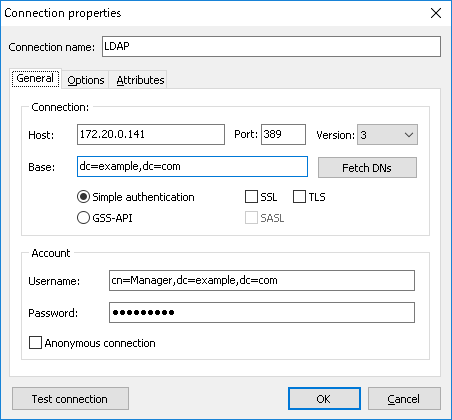Fetch DNs from the server
The width and height of the screenshot is (452, 420).
pos(367,168)
